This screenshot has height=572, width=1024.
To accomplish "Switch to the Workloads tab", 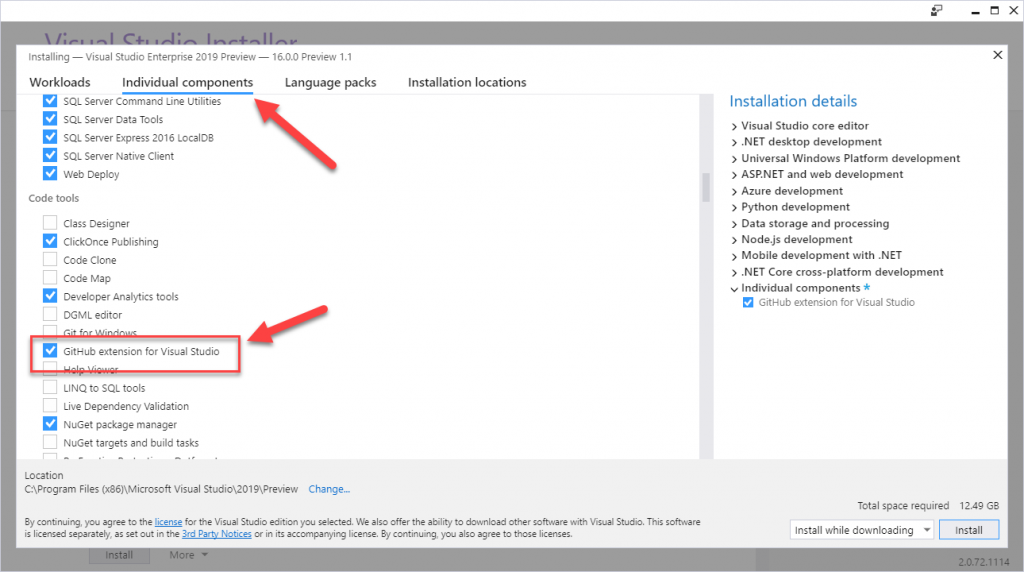I will pos(60,82).
